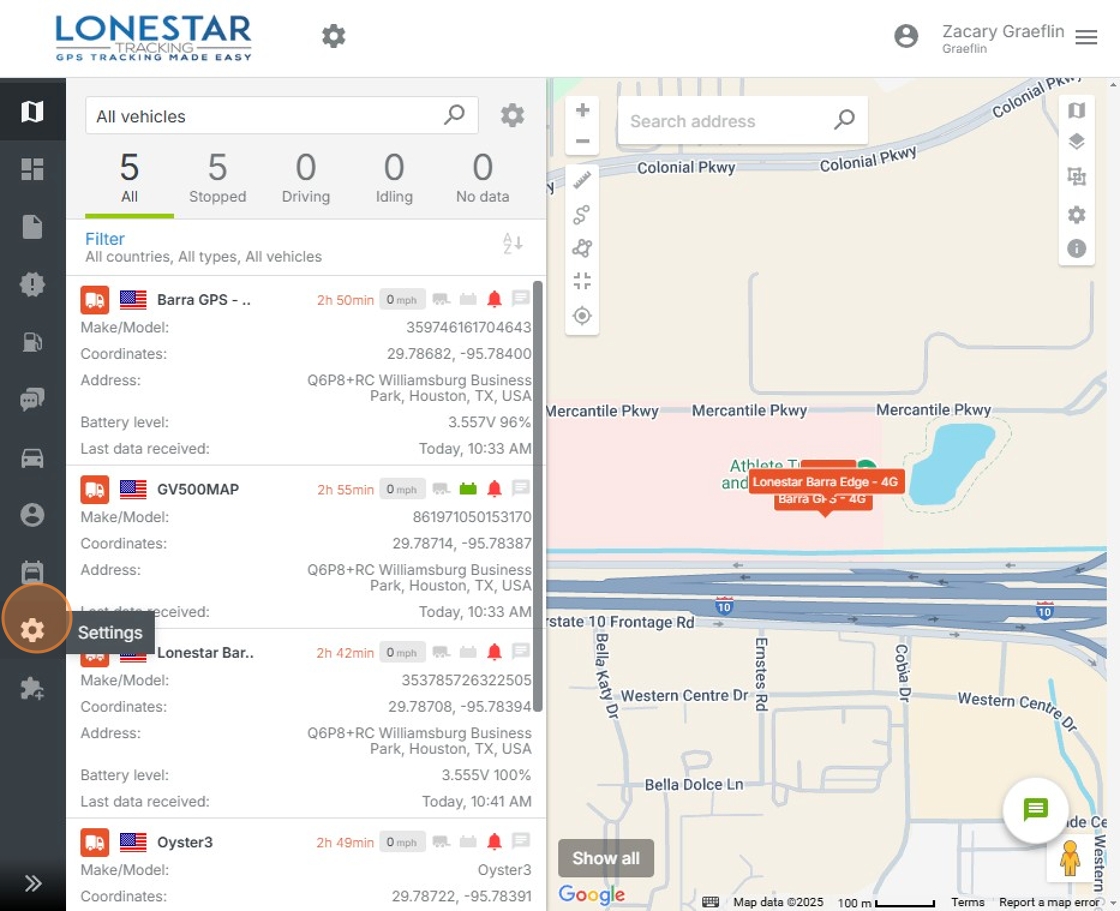This screenshot has width=1120, height=911.
Task: Select the route path tool on the map
Action: [582, 214]
